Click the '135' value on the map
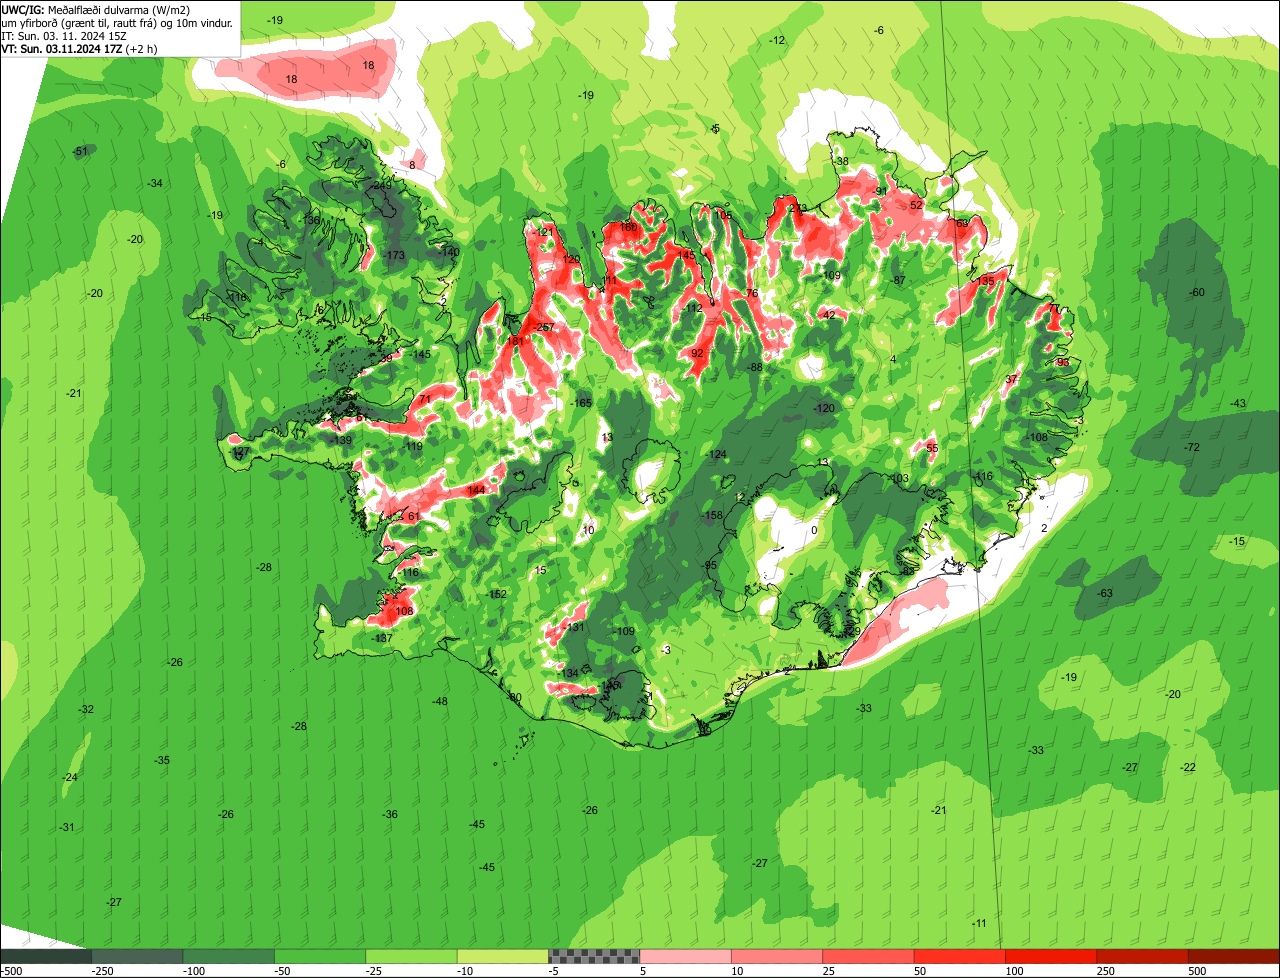The image size is (1280, 978). tap(987, 281)
